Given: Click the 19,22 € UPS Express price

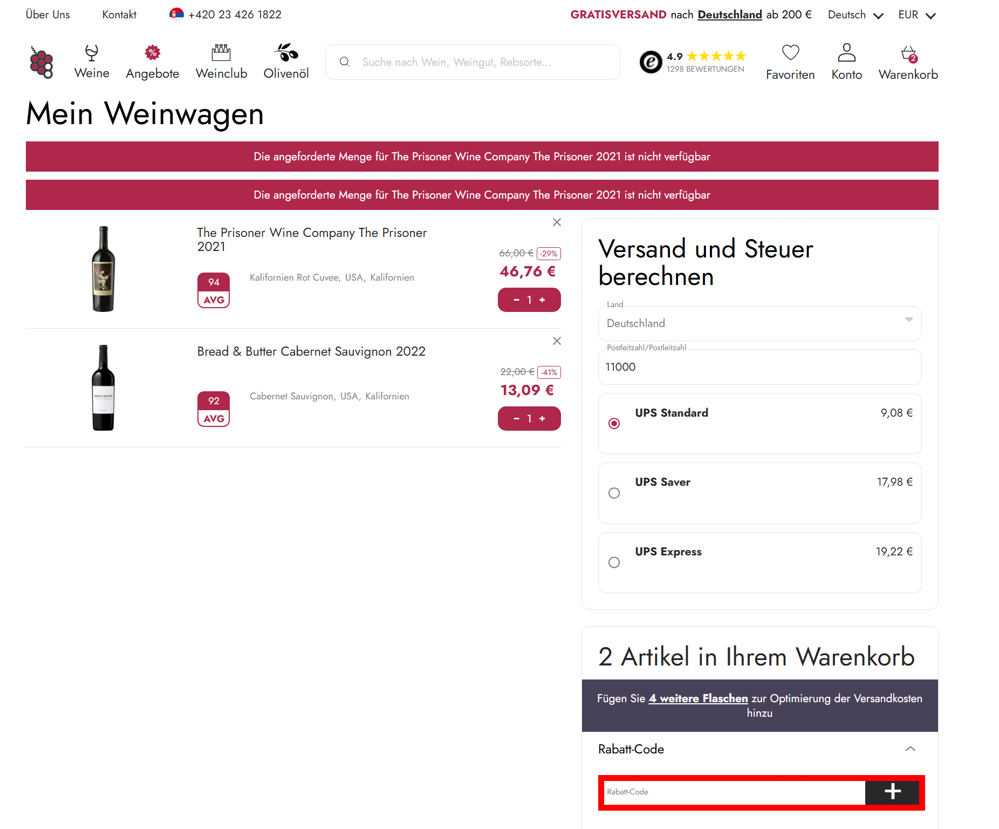Looking at the screenshot, I should 894,551.
